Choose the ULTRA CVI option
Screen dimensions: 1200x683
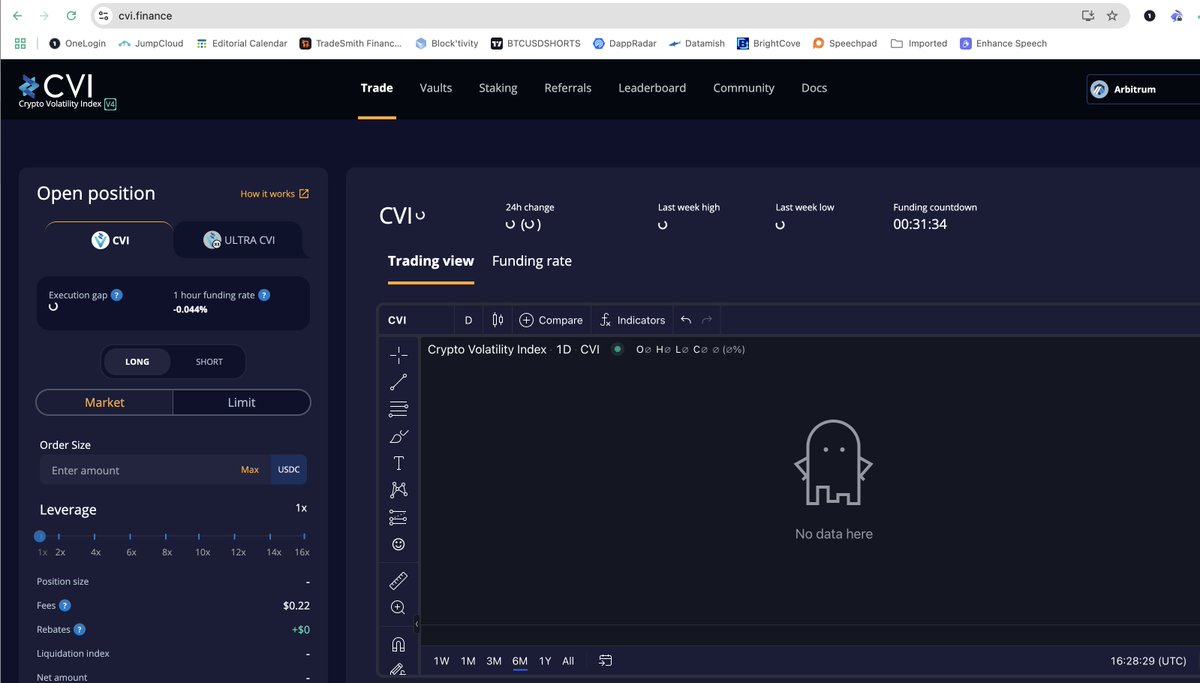tap(238, 240)
